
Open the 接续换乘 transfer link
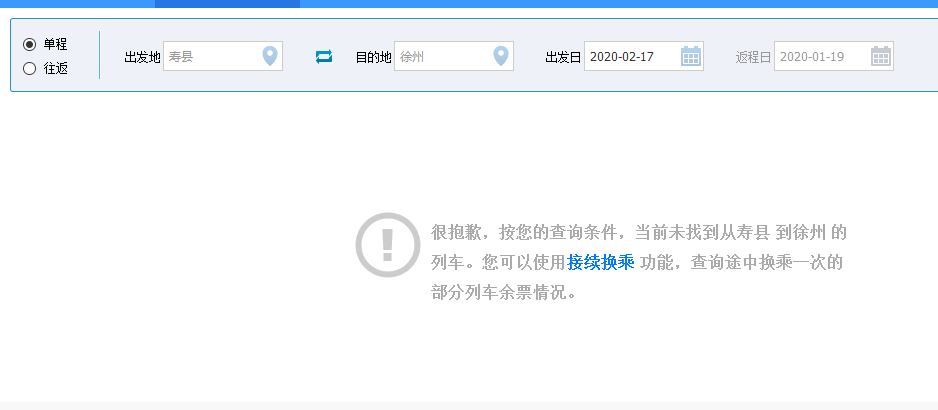pos(601,262)
